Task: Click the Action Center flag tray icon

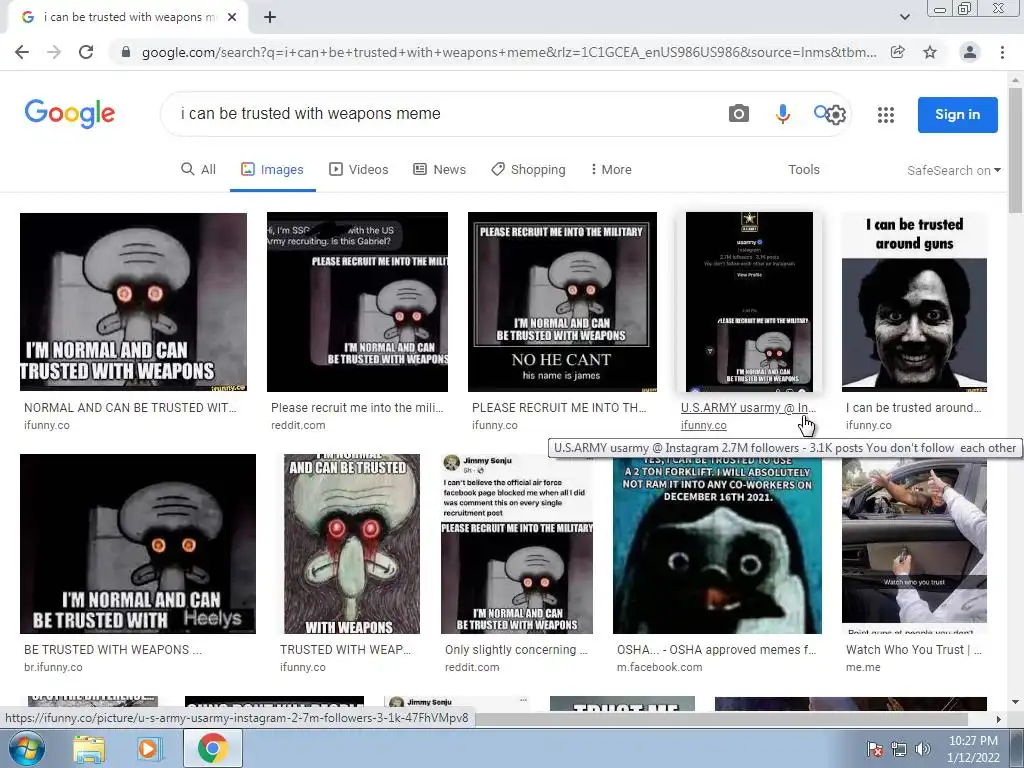Action: pos(874,749)
